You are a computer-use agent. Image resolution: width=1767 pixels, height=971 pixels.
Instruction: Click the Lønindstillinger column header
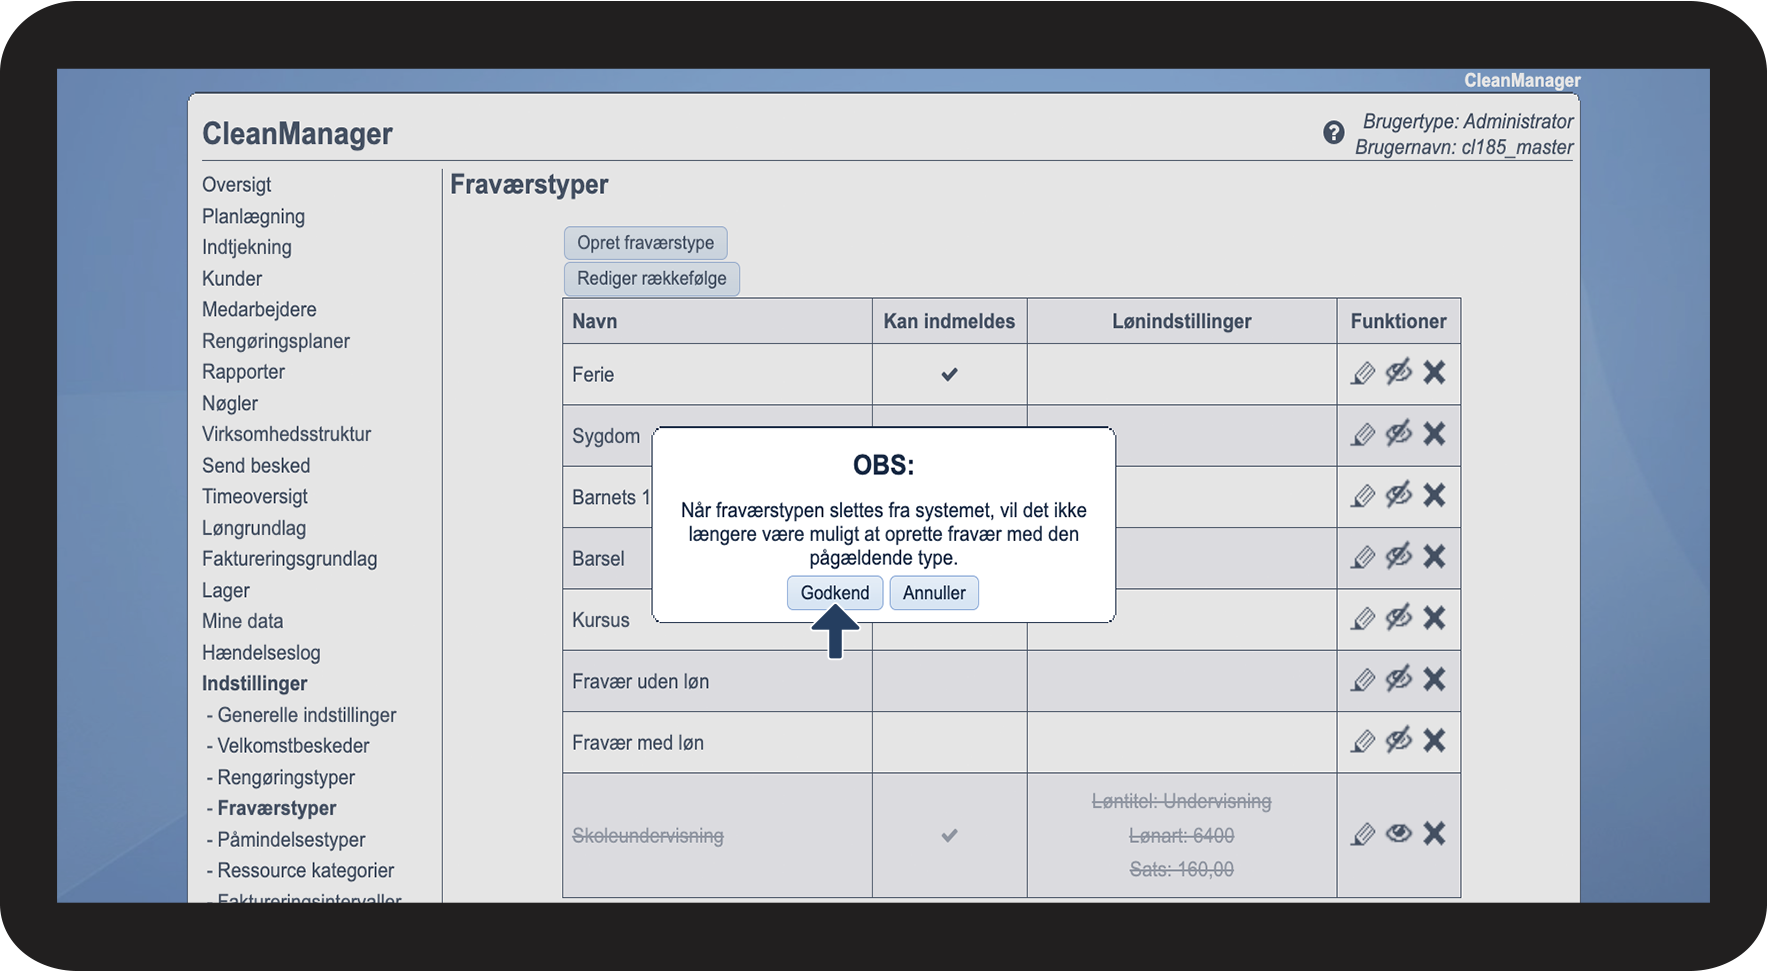click(1181, 322)
